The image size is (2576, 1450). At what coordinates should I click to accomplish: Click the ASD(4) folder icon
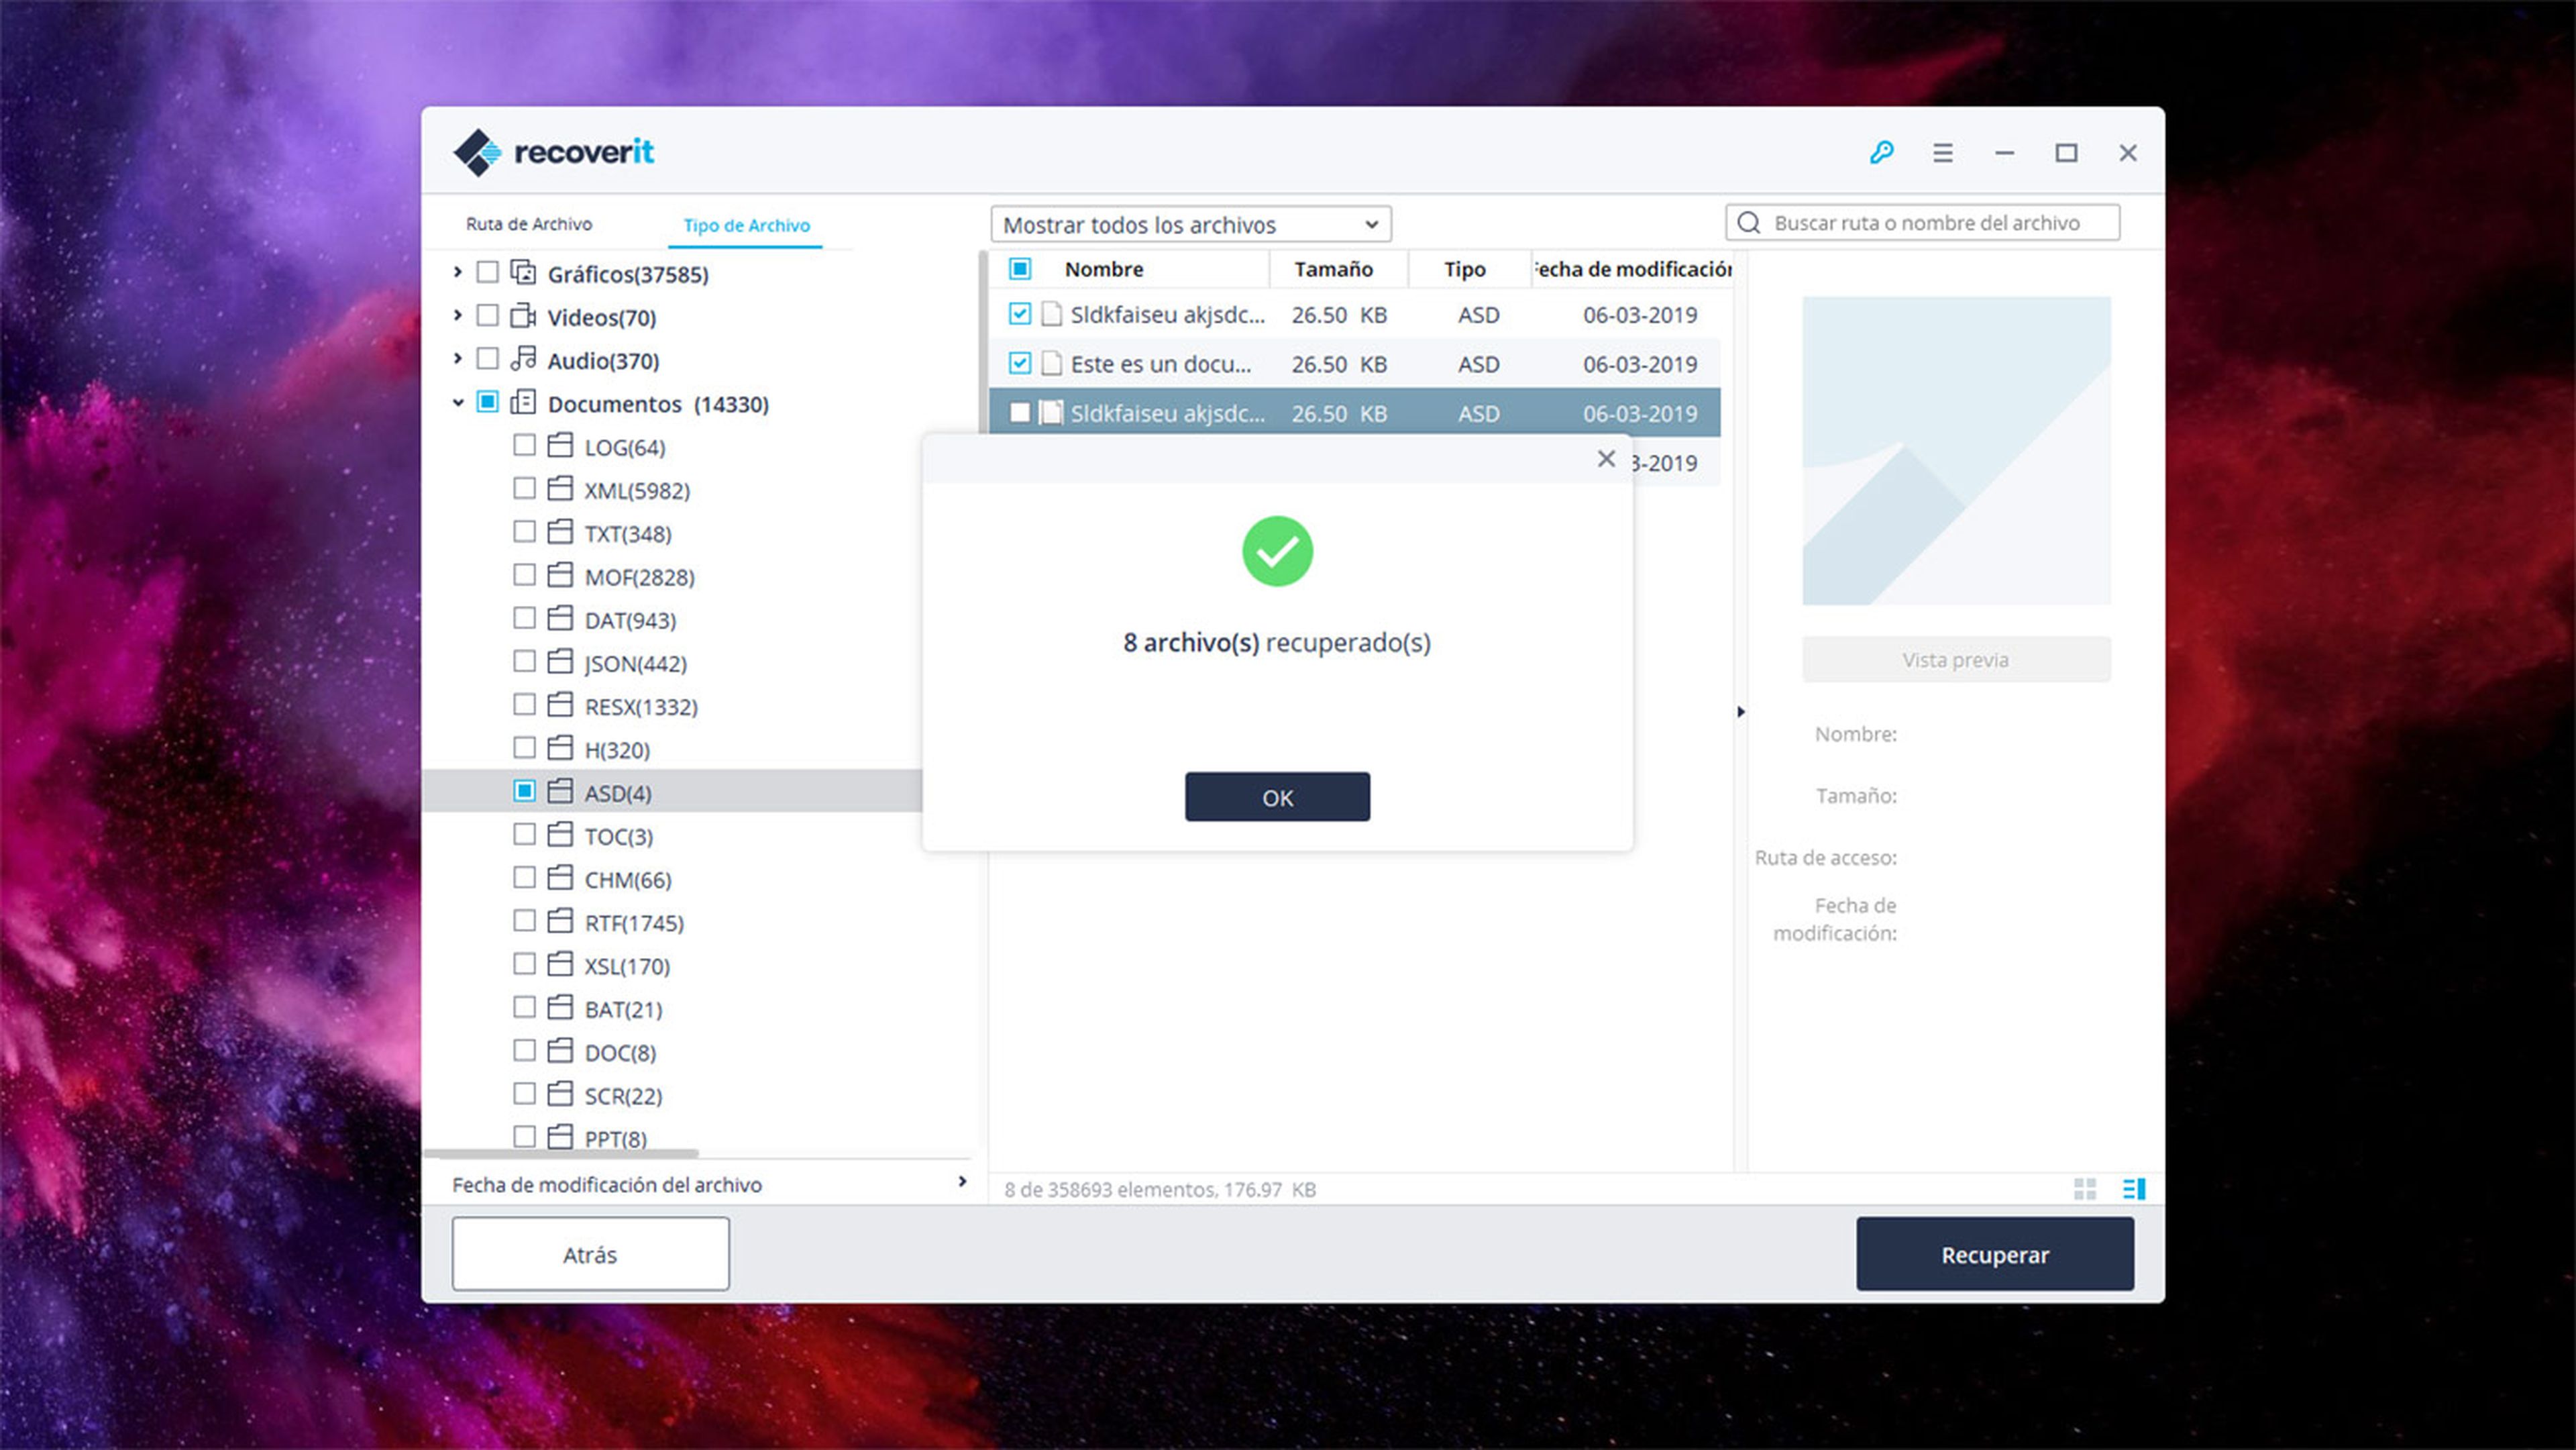coord(560,791)
